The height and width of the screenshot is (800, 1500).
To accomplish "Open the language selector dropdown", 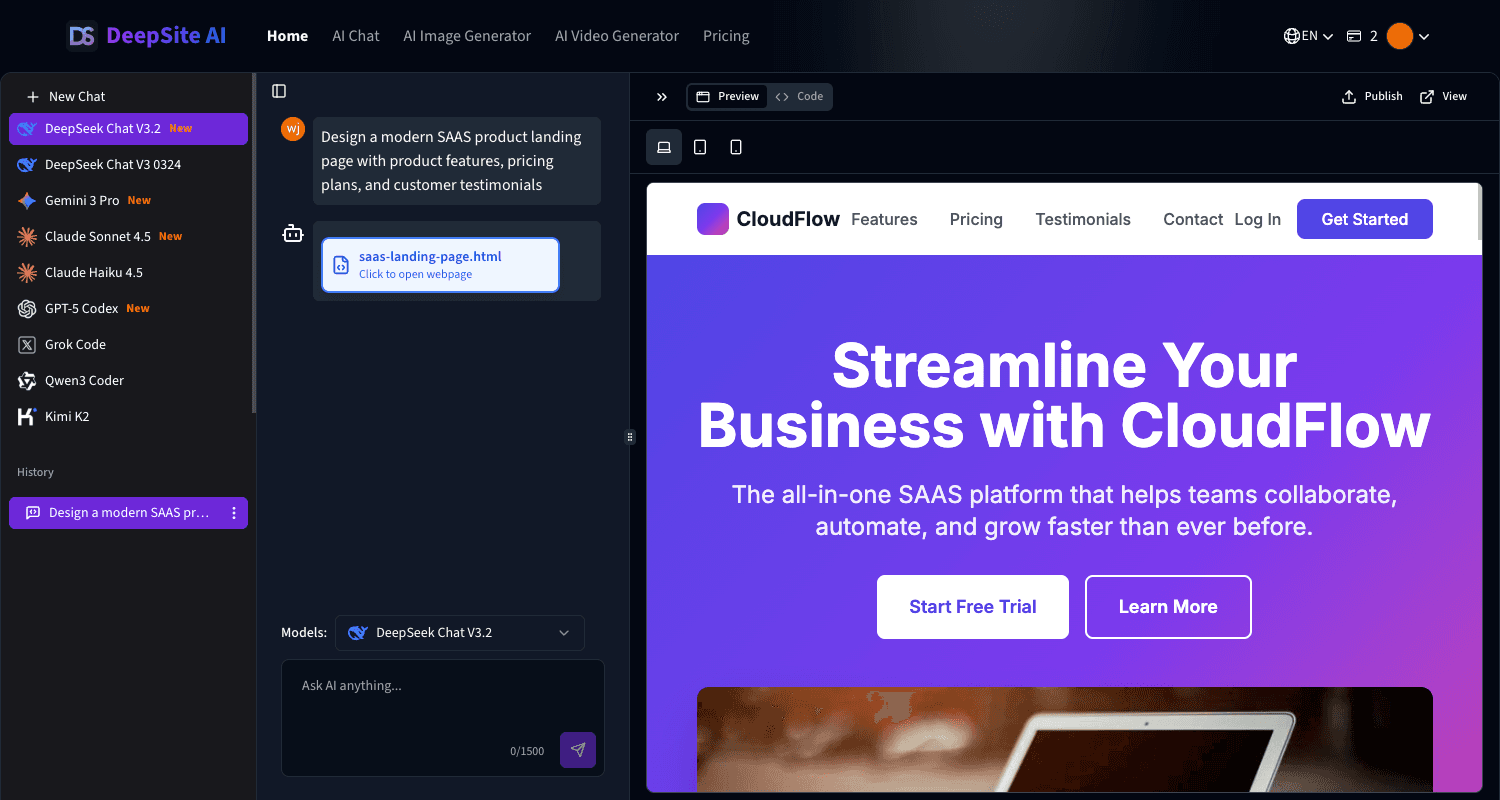I will [1308, 35].
